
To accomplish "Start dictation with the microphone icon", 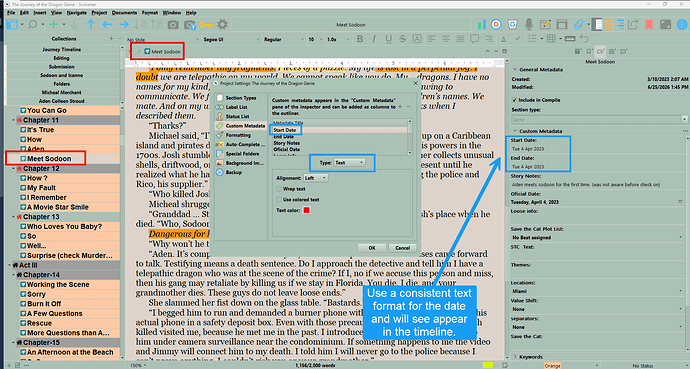I will [x=529, y=25].
